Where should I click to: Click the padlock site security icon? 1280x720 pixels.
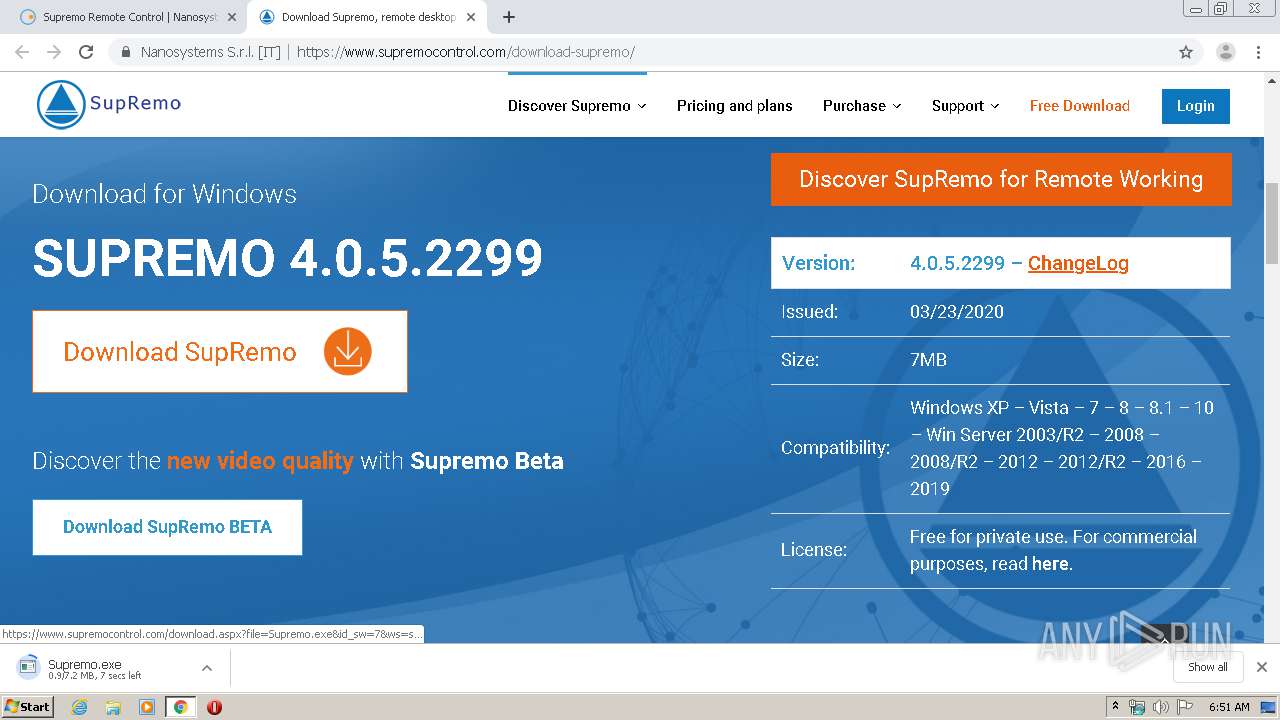[x=126, y=52]
